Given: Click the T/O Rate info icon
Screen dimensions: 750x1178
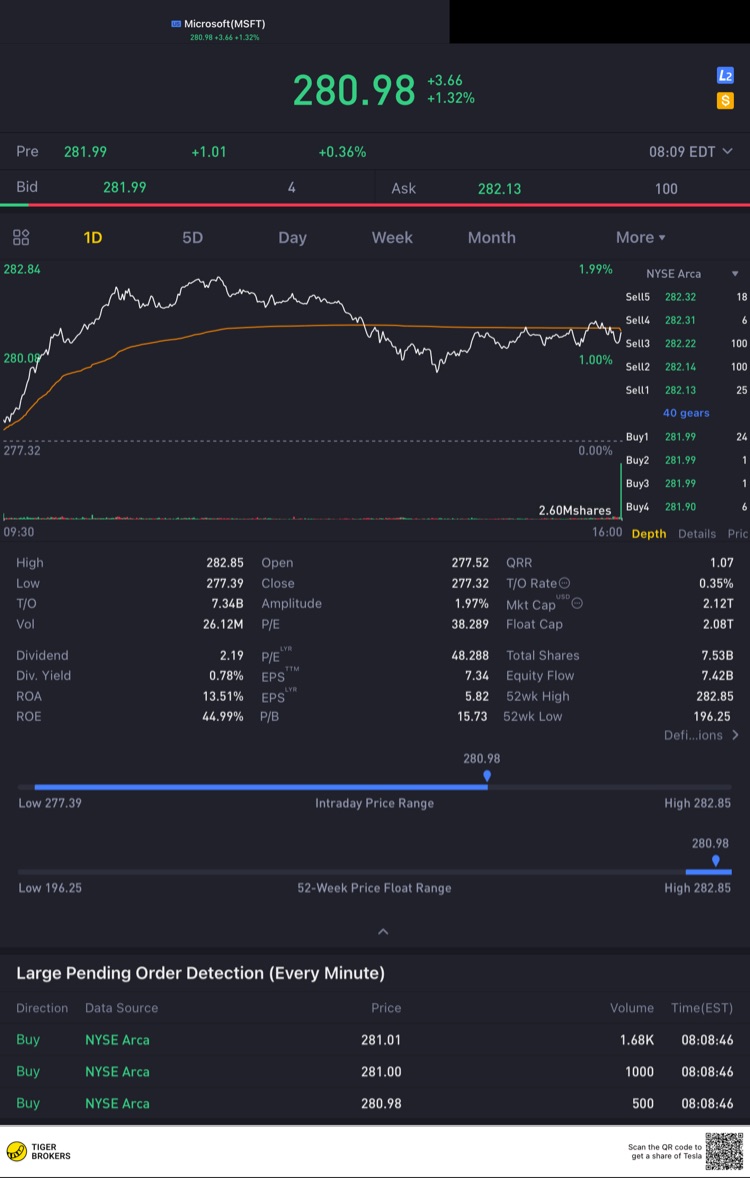Looking at the screenshot, I should click(x=564, y=583).
